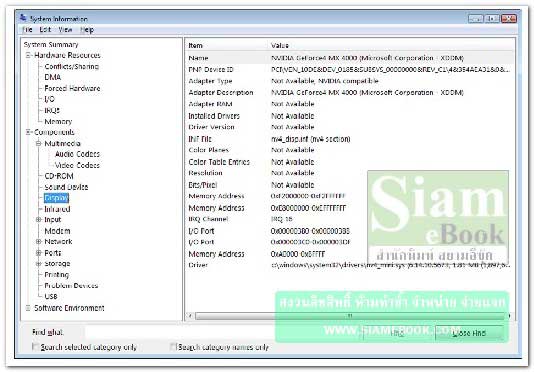Toggle Search selected category only checkbox
This screenshot has width=534, height=372.
point(35,347)
